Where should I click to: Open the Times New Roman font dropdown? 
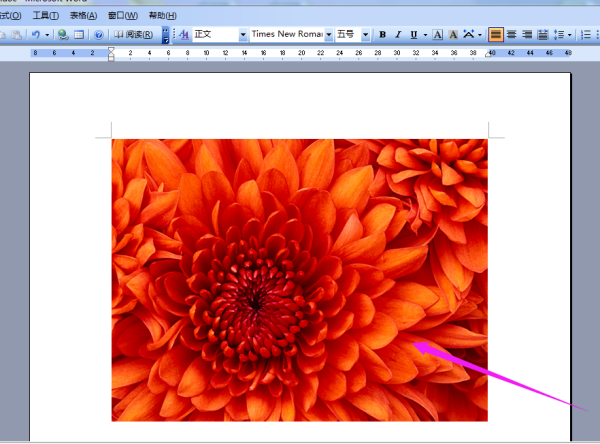point(328,34)
